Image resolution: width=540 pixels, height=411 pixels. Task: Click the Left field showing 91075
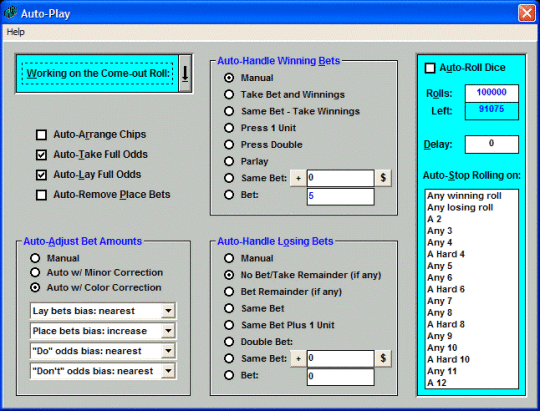[492, 111]
